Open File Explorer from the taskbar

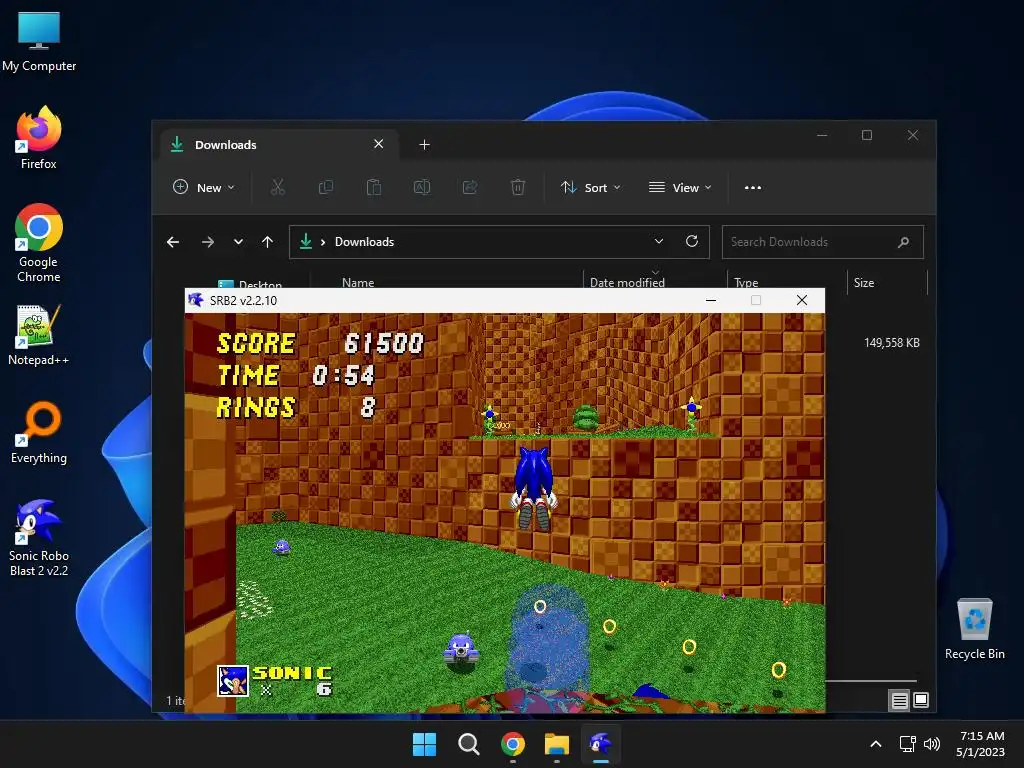coord(557,744)
